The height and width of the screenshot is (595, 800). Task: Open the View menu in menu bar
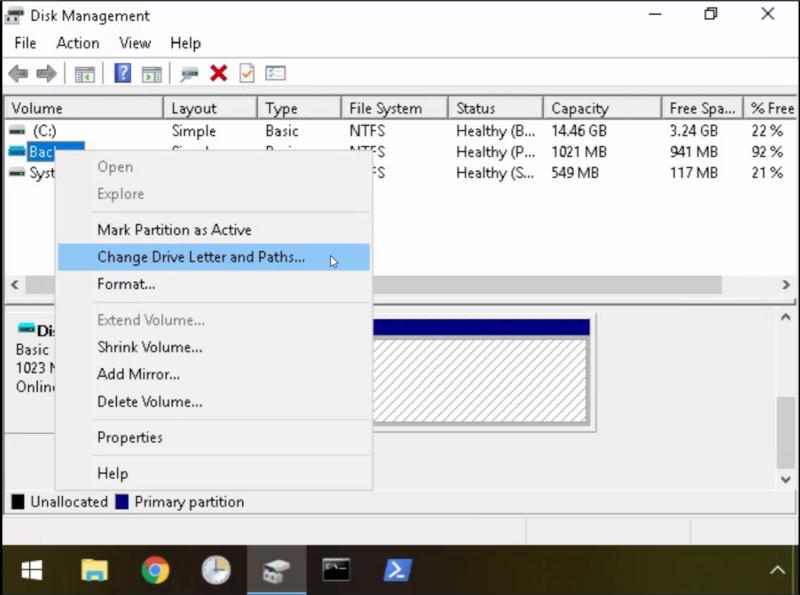(x=135, y=43)
